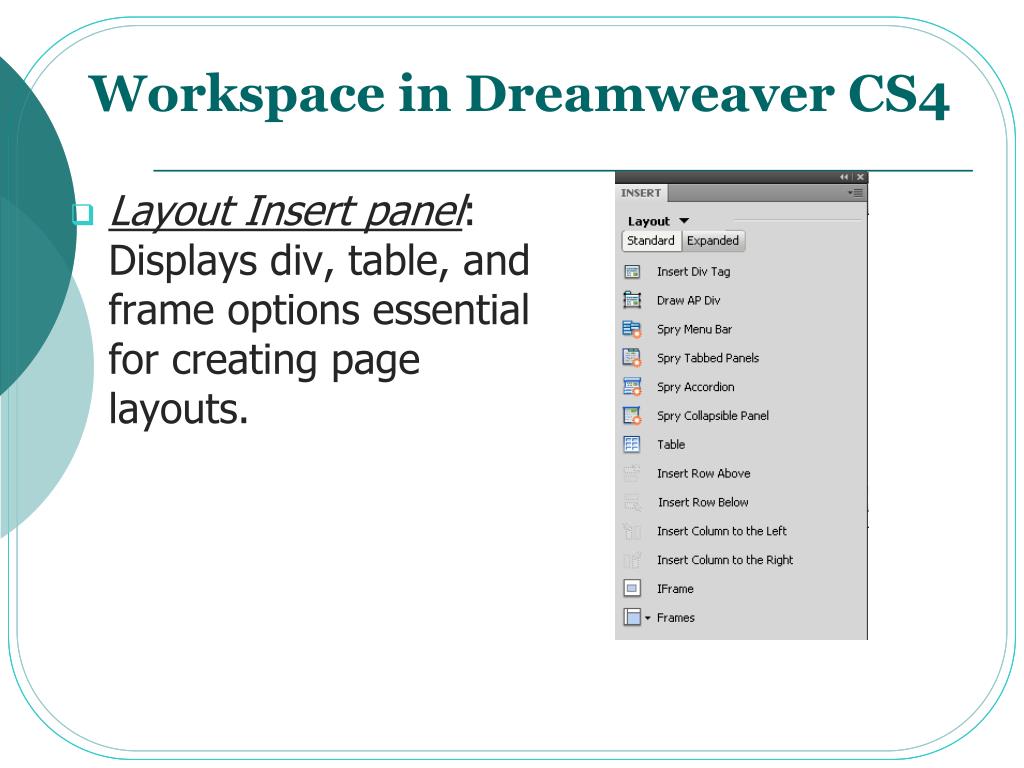Open the Layout category dropdown
1024x768 pixels.
click(x=684, y=221)
